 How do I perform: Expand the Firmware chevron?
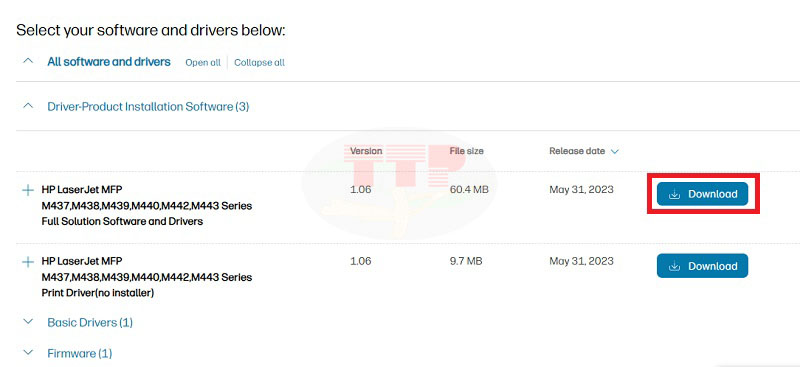[x=29, y=352]
